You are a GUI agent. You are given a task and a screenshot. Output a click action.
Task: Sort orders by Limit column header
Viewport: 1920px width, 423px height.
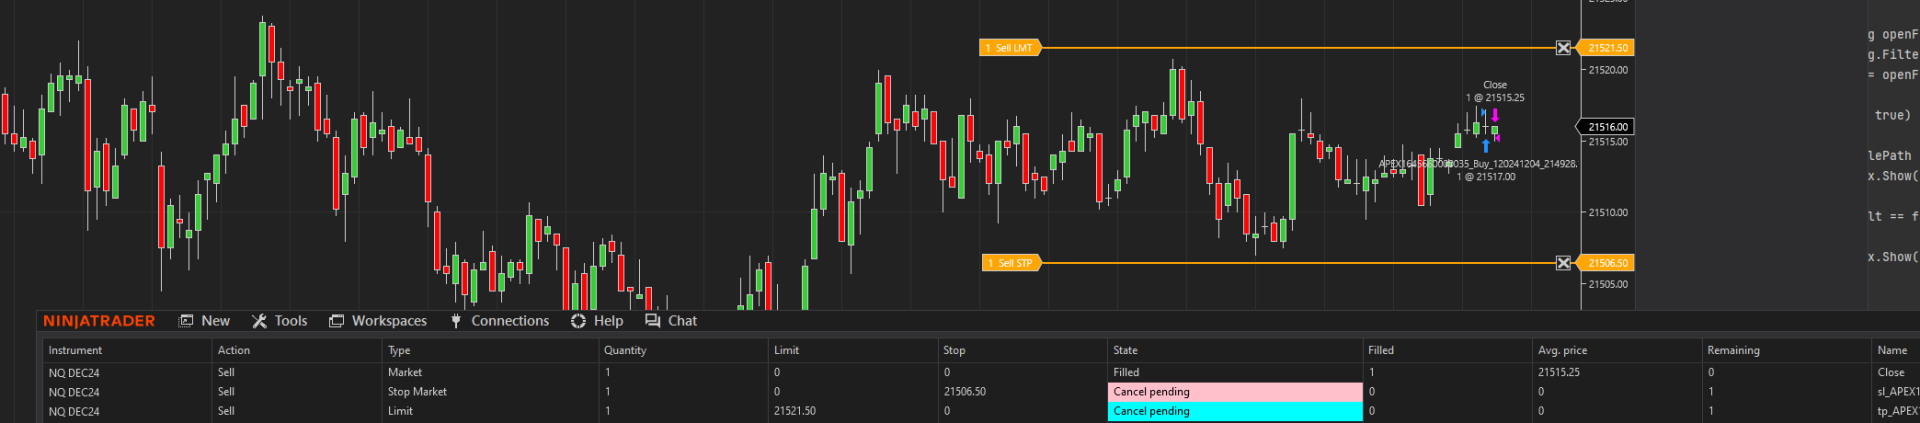[853, 350]
